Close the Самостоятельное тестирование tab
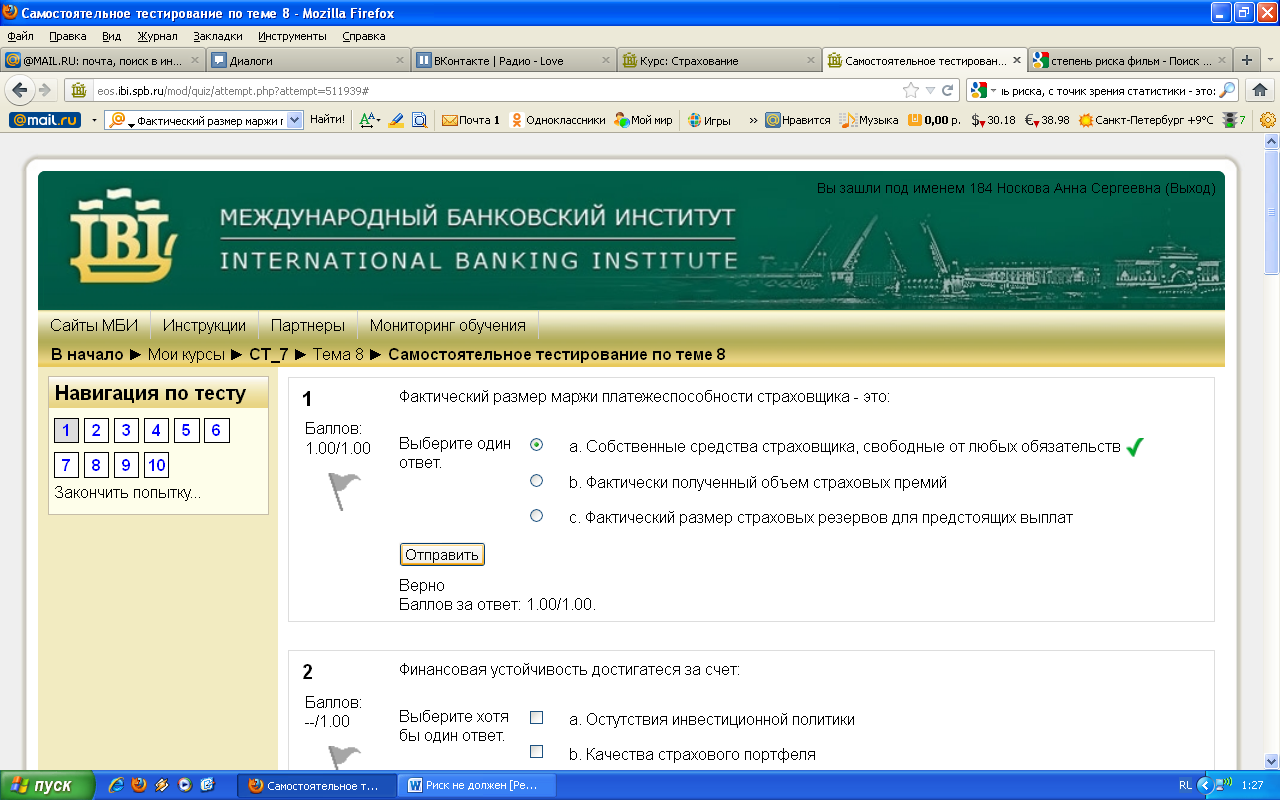 pos(1017,60)
